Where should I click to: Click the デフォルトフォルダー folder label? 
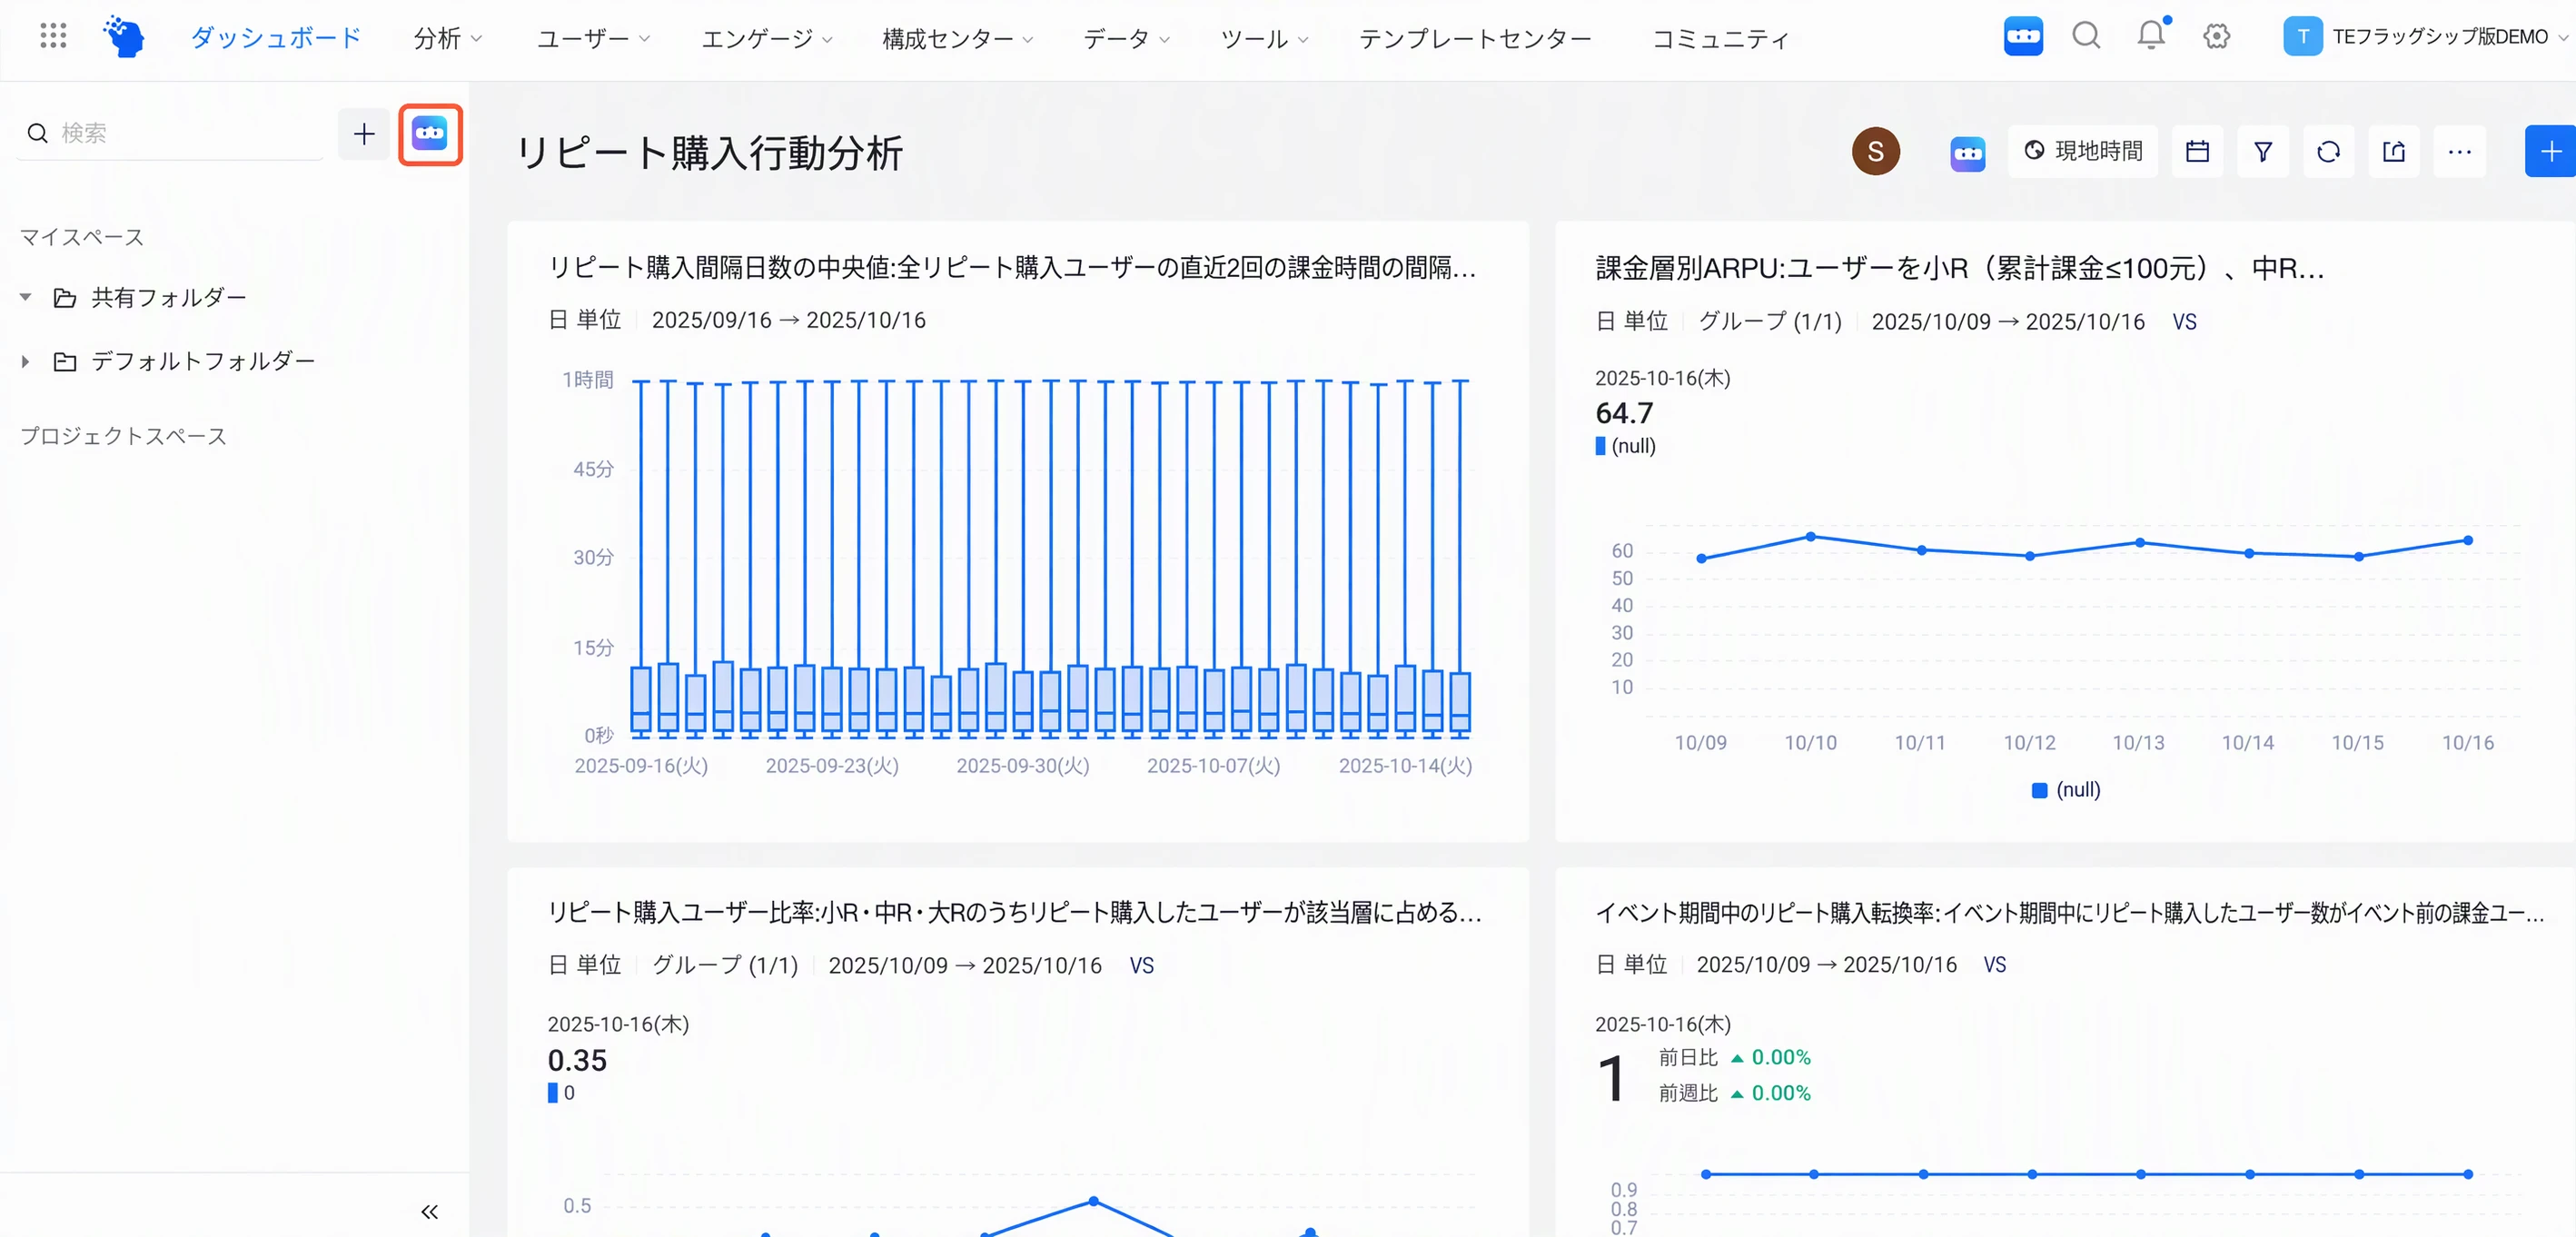click(203, 361)
